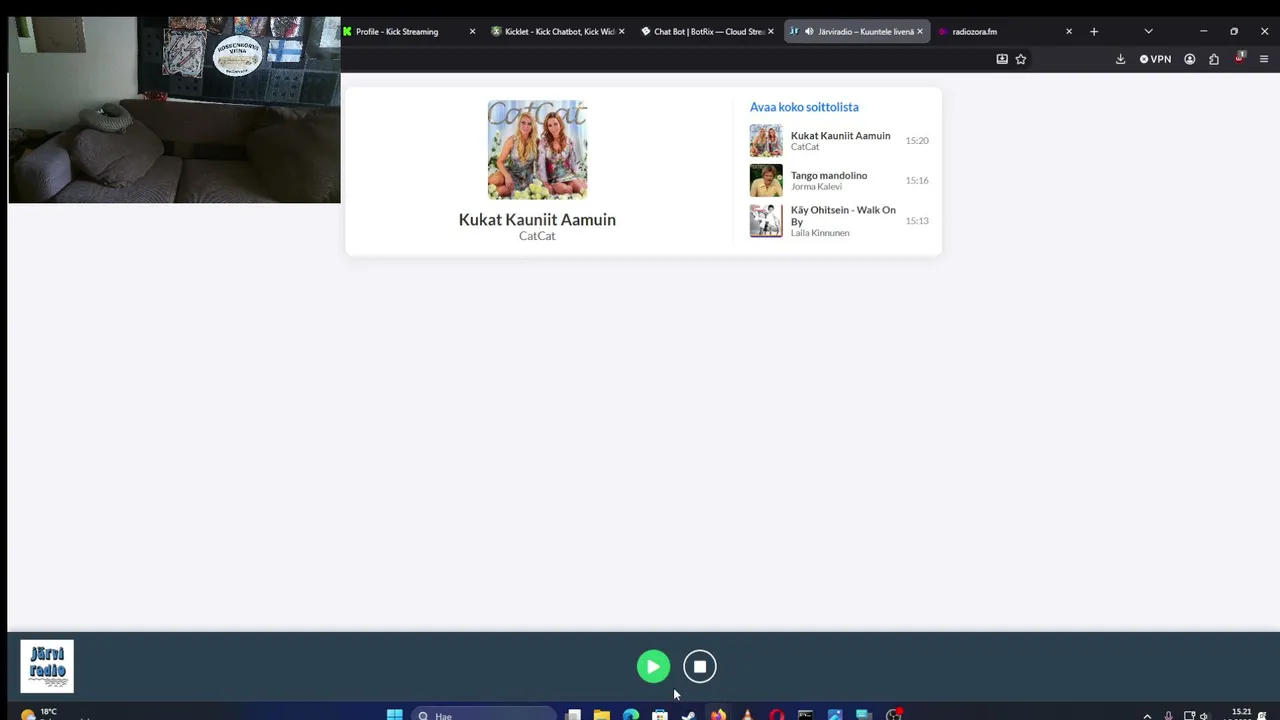Open the Windows Start menu
Viewport: 1280px width, 720px height.
click(394, 714)
